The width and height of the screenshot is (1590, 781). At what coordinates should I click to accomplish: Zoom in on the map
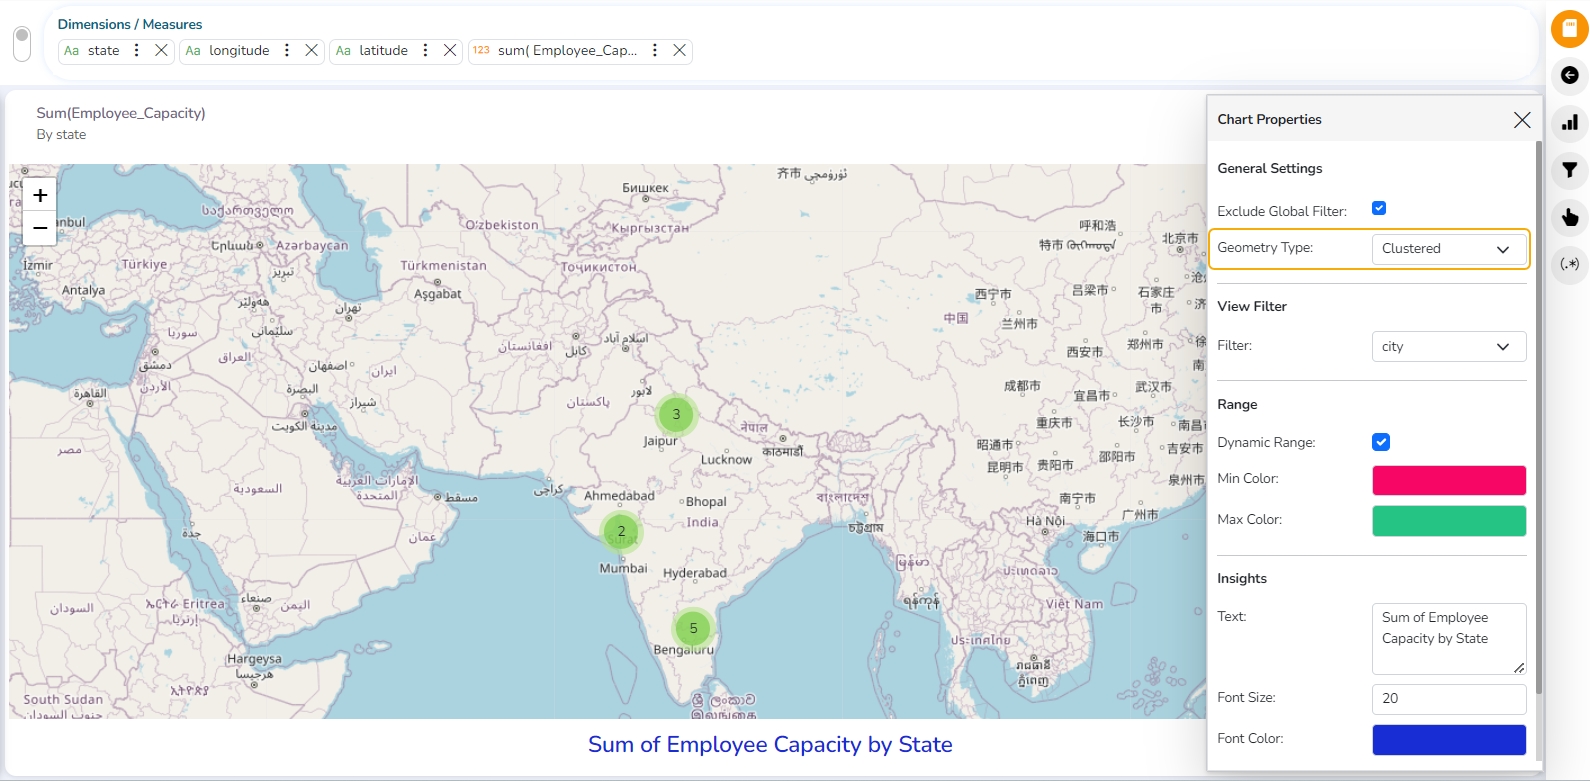pos(40,195)
